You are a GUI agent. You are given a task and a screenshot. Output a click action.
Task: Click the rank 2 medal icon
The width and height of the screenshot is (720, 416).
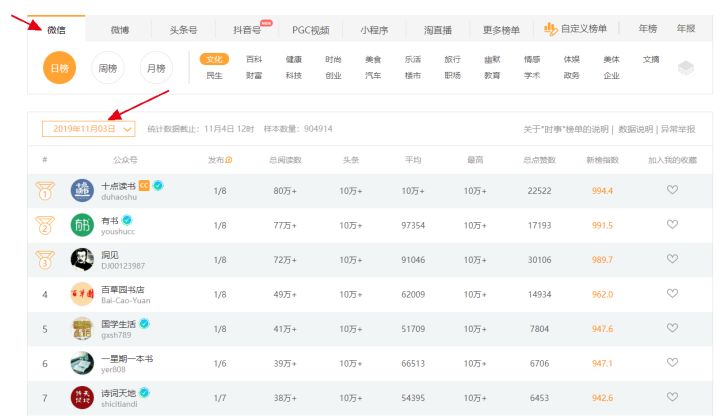45,225
